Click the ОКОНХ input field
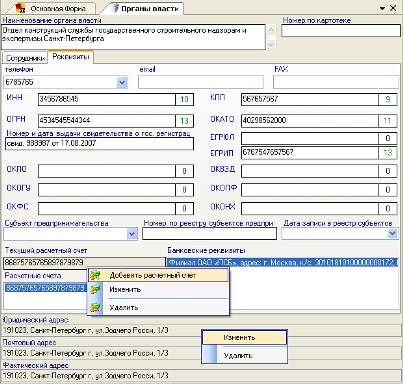 pos(310,209)
